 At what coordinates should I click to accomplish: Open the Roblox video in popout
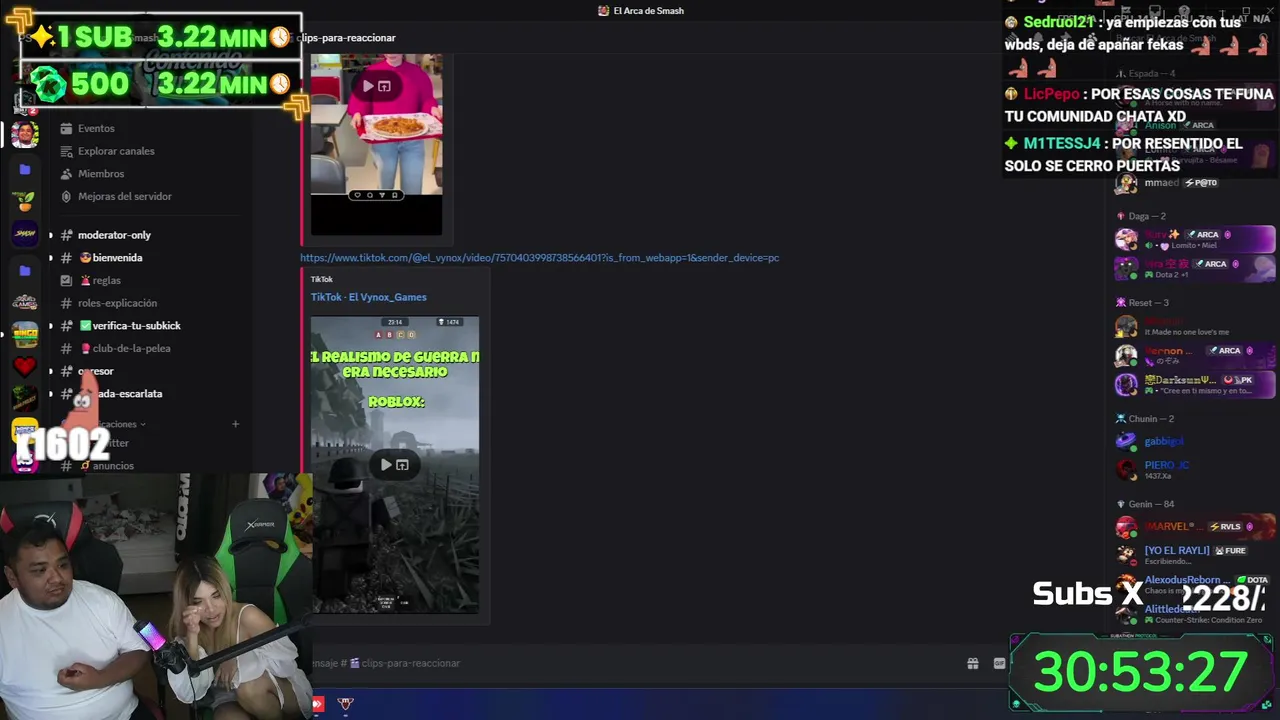pyautogui.click(x=402, y=465)
